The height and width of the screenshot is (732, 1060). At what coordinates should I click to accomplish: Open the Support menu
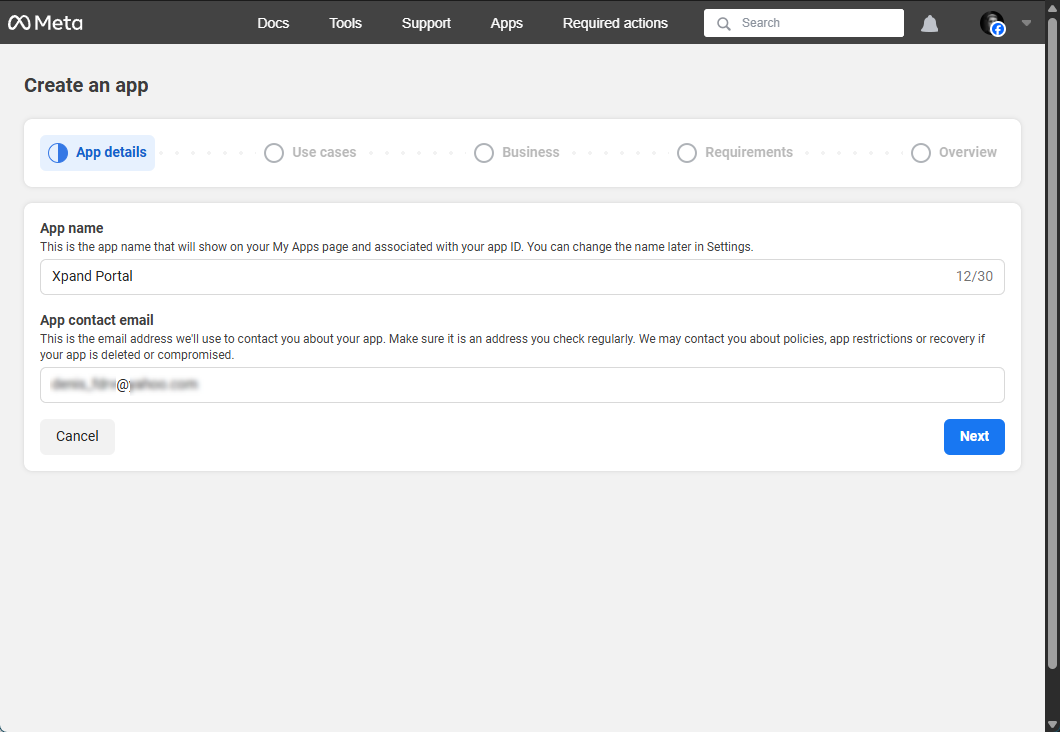tap(426, 23)
